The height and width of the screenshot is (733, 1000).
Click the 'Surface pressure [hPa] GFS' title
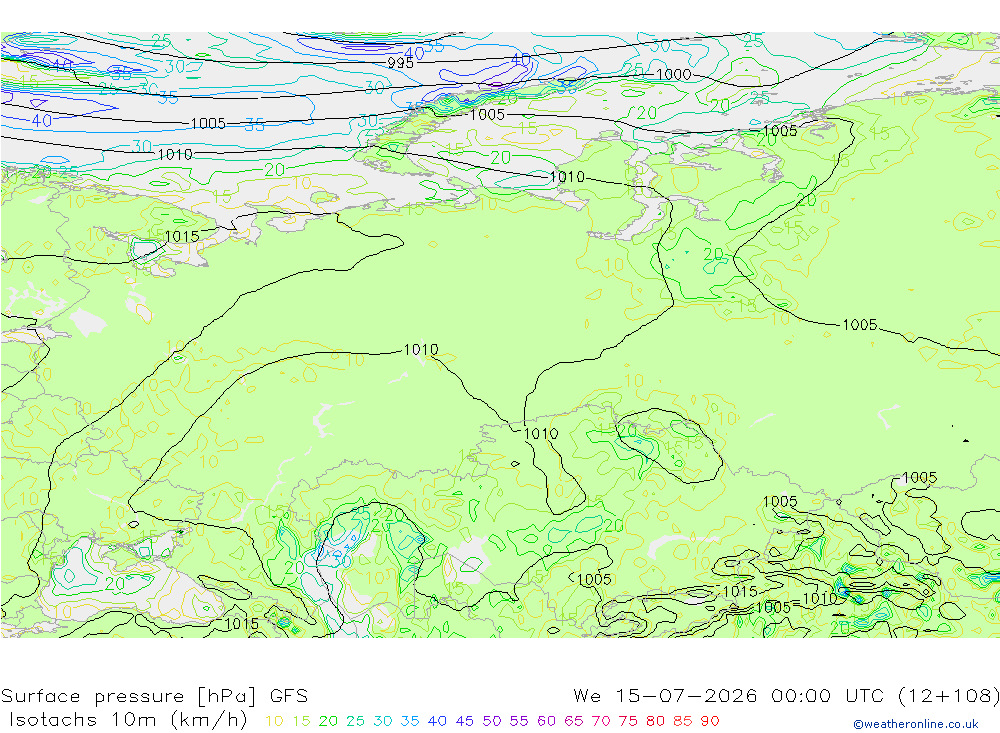(154, 695)
